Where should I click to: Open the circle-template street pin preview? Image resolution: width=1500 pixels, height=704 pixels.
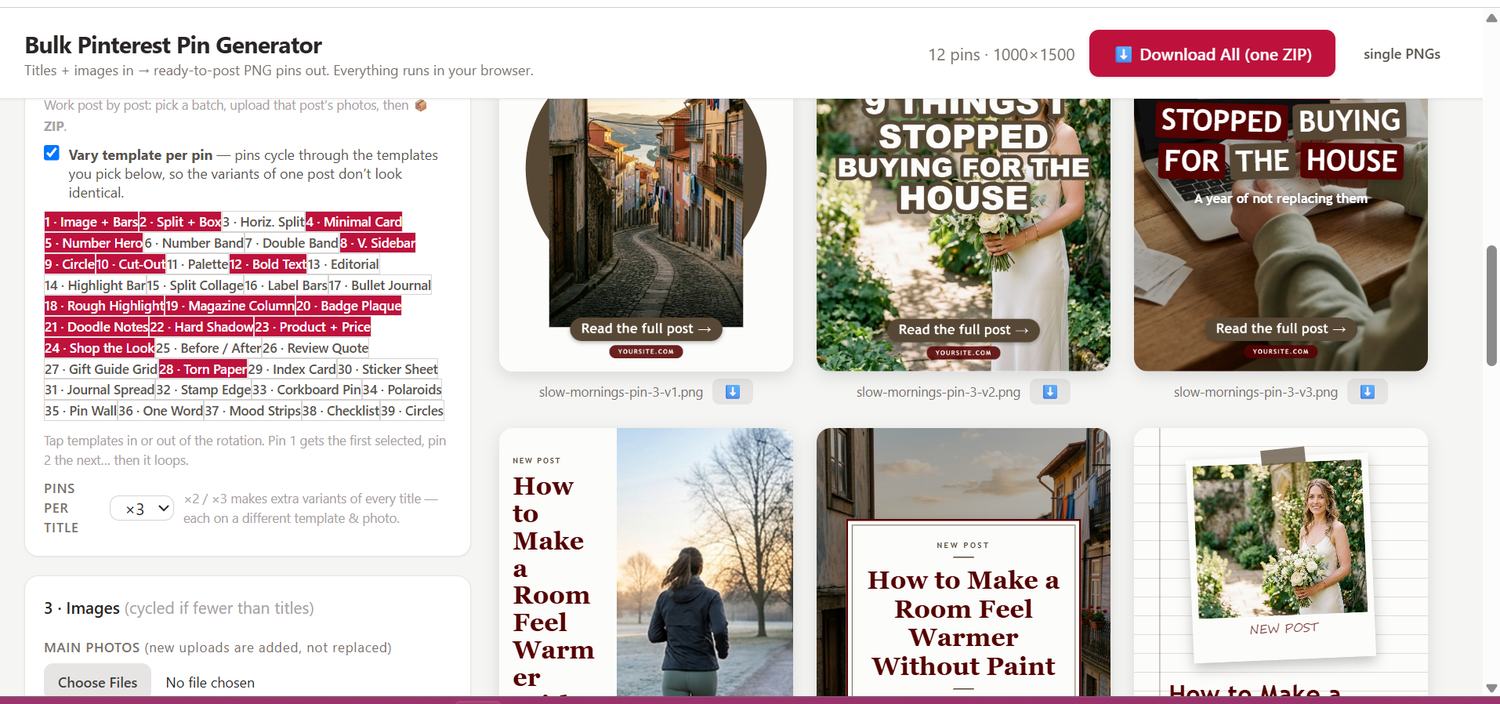click(x=646, y=235)
